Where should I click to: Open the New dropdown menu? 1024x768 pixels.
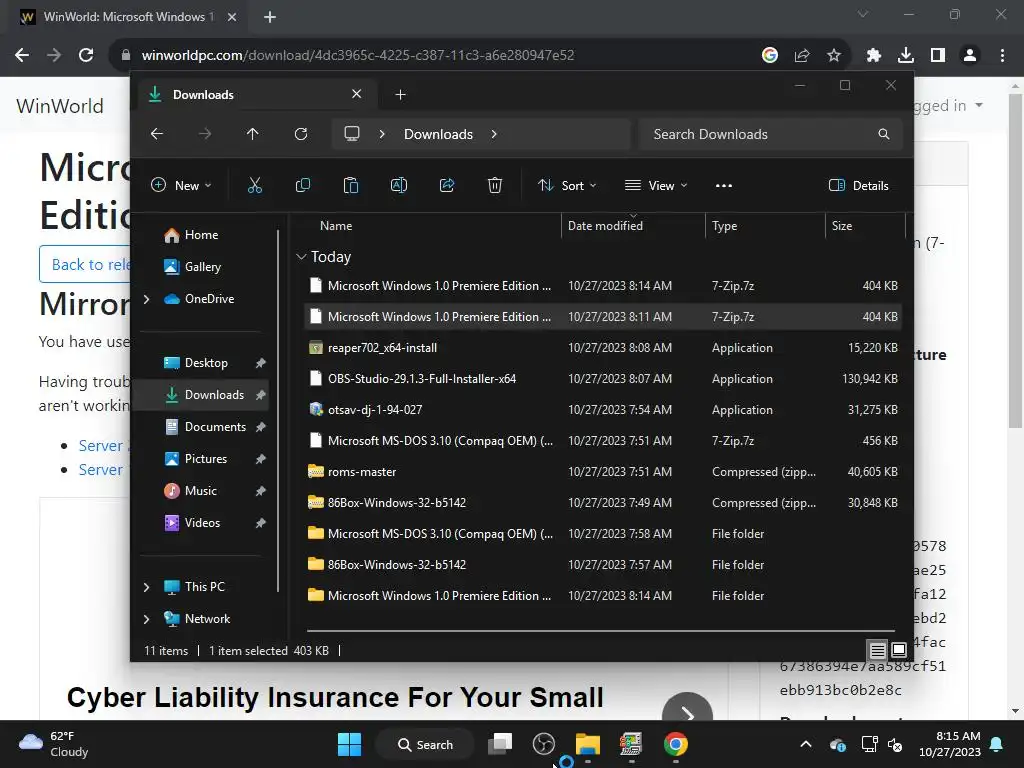coord(181,185)
